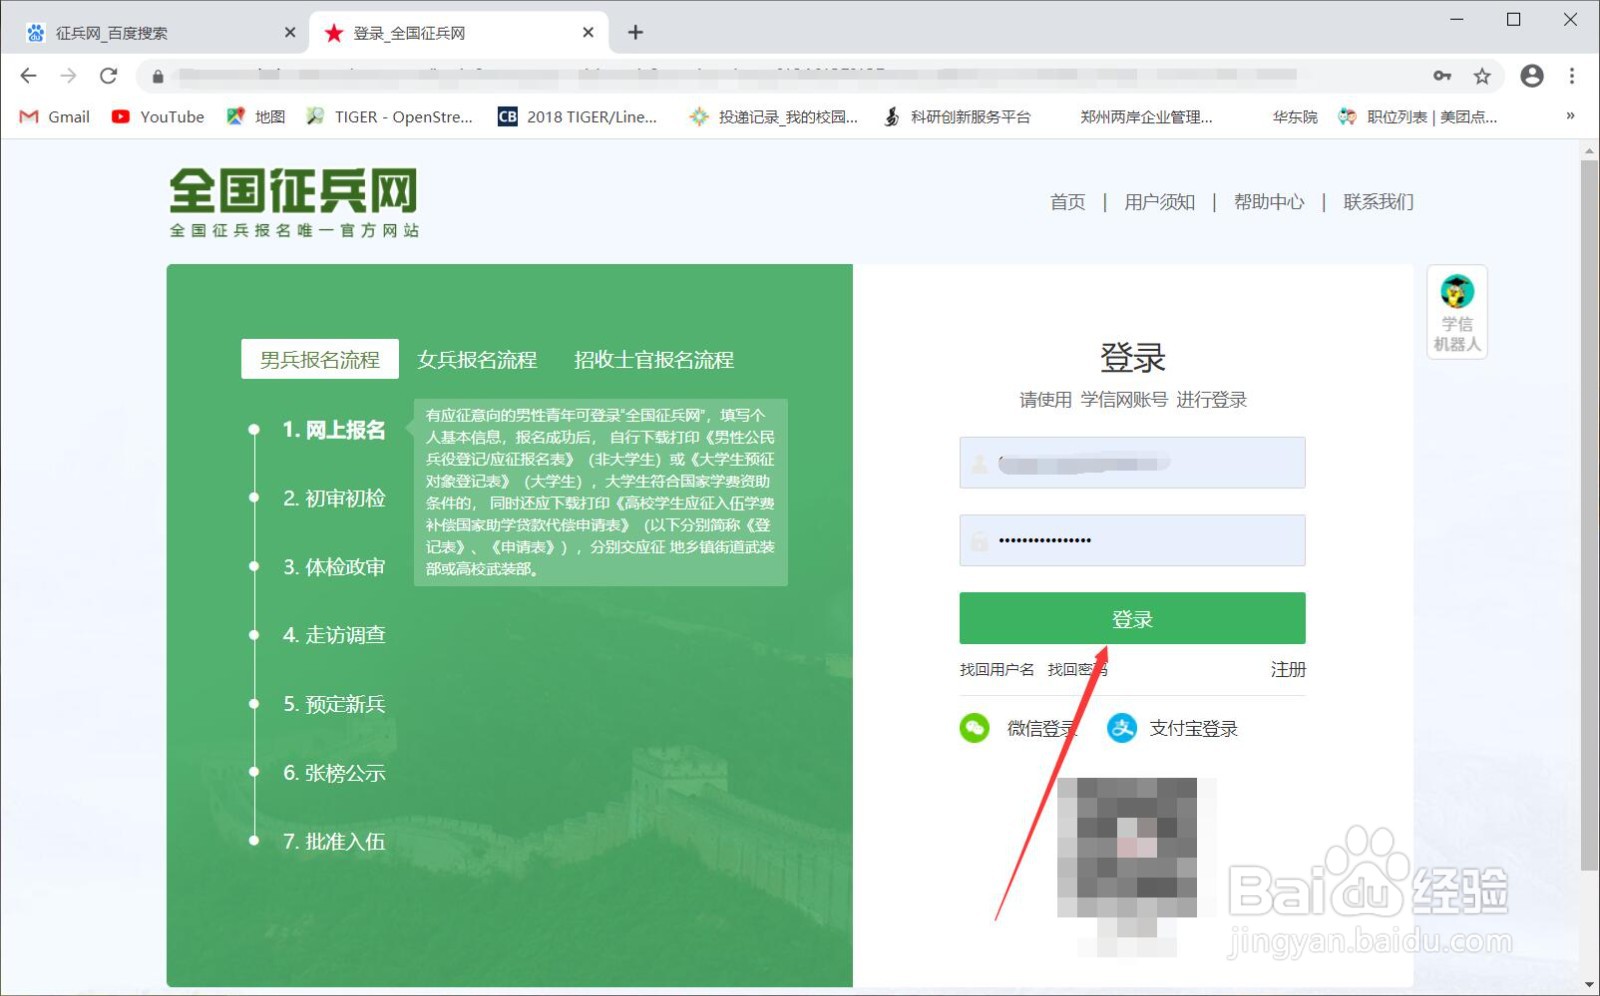Viewport: 1600px width, 996px height.
Task: Open the 学信机器人 assistant
Action: pyautogui.click(x=1457, y=312)
